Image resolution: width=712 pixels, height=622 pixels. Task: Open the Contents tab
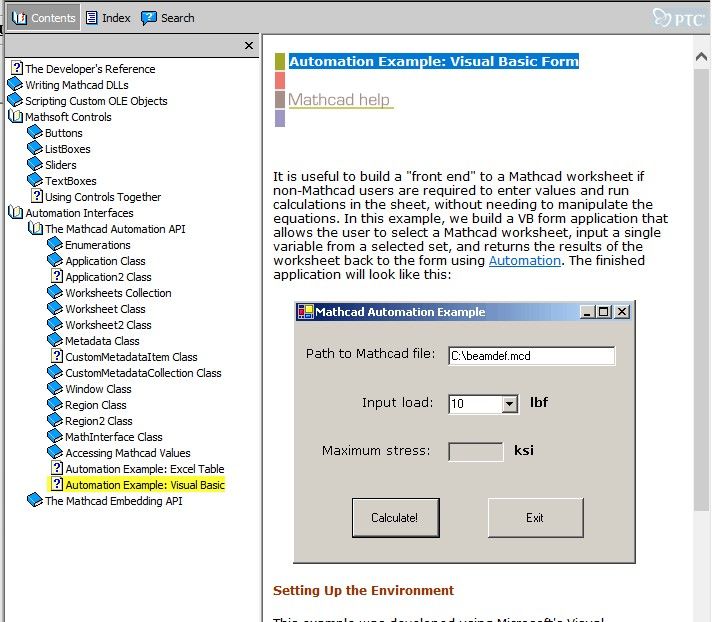click(x=44, y=18)
